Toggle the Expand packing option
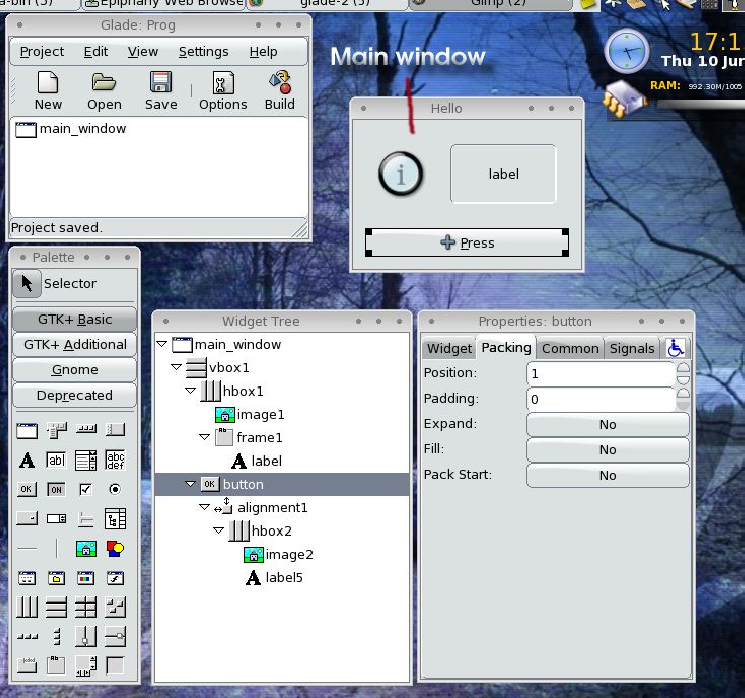 [x=608, y=424]
